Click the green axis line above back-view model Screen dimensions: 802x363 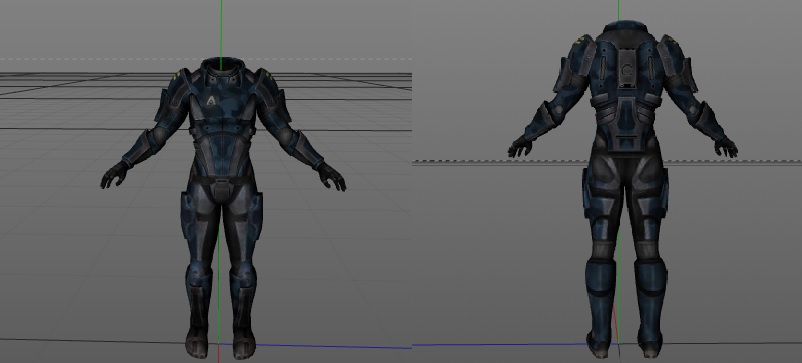pyautogui.click(x=618, y=11)
